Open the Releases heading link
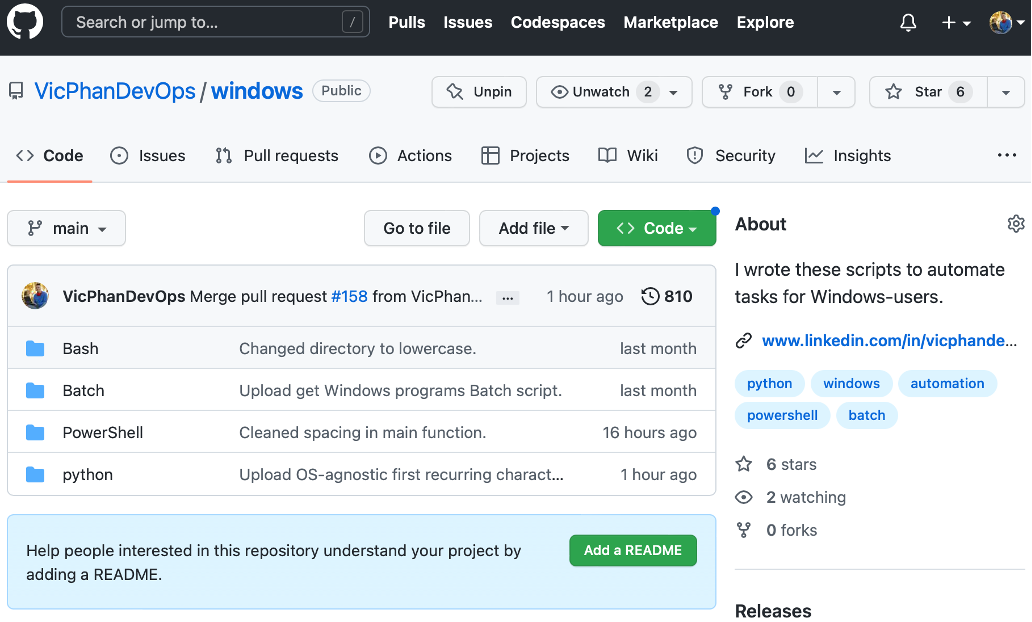The width and height of the screenshot is (1032, 622). (x=773, y=611)
